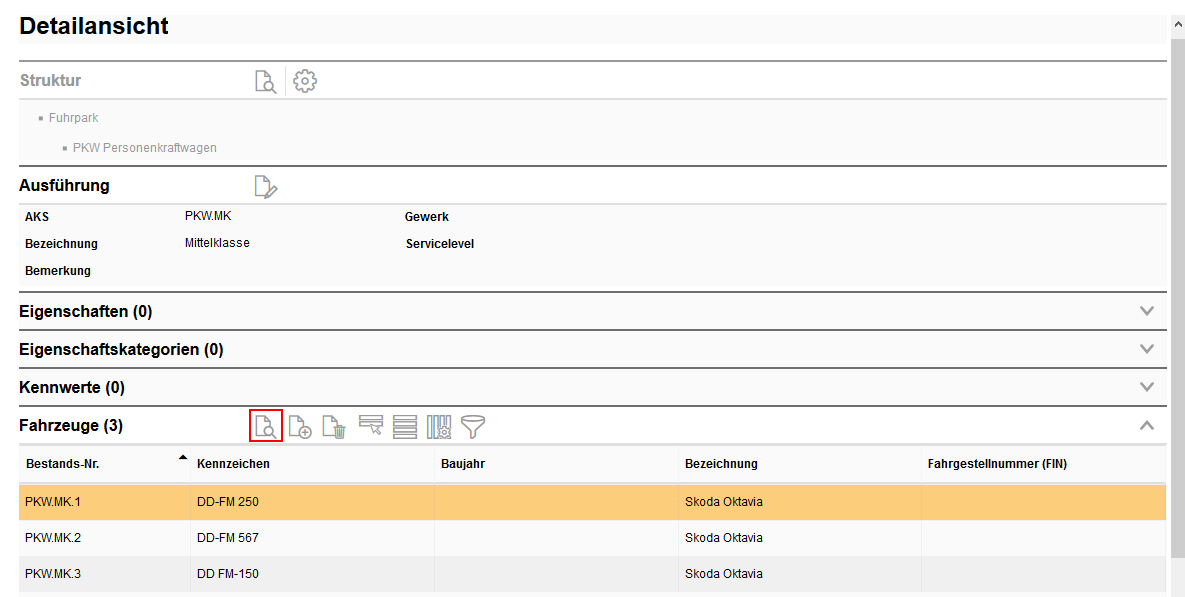Edit the Ausführung section
1185x597 pixels.
[265, 186]
